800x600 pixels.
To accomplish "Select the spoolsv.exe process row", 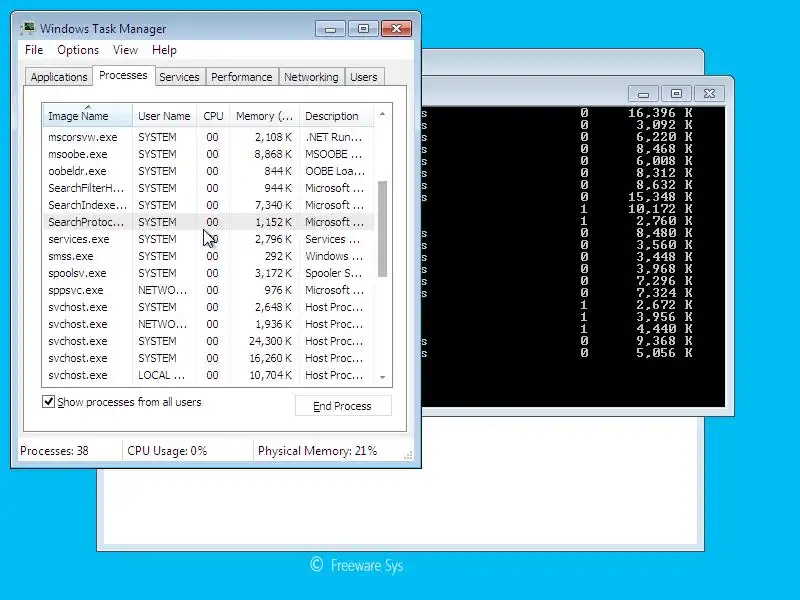I will (x=208, y=273).
